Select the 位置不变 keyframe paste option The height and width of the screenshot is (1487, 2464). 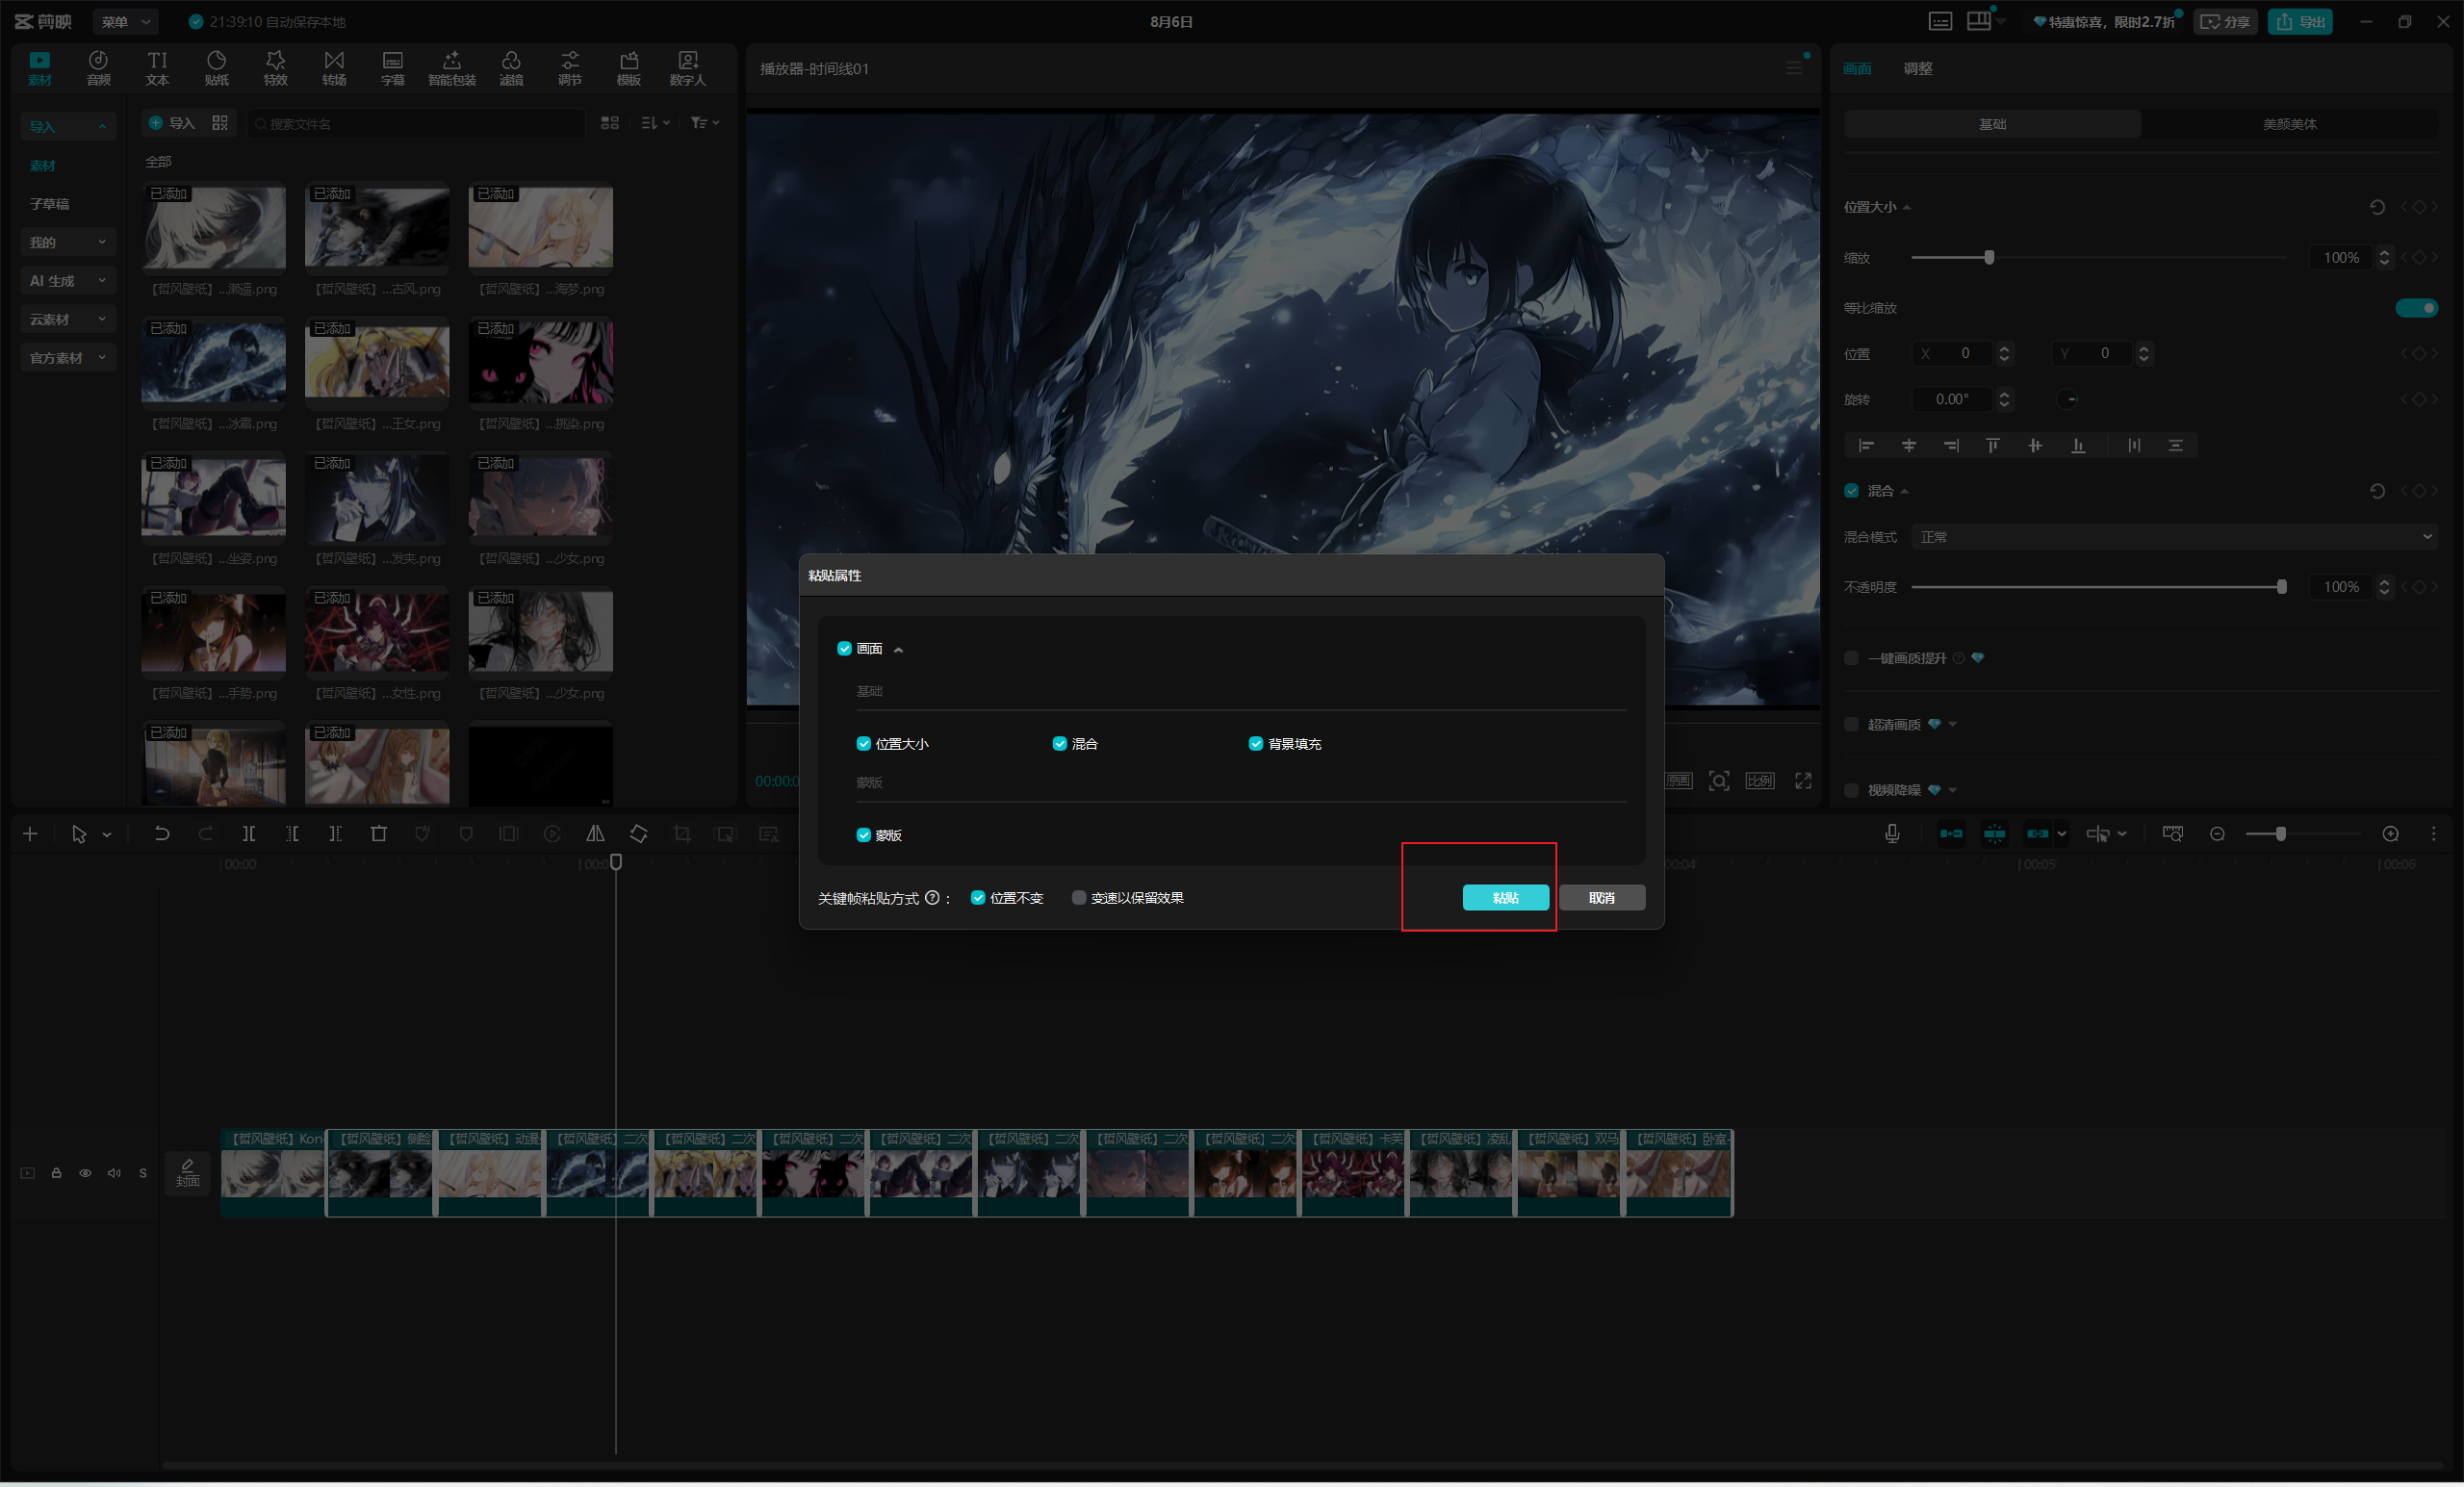(978, 898)
